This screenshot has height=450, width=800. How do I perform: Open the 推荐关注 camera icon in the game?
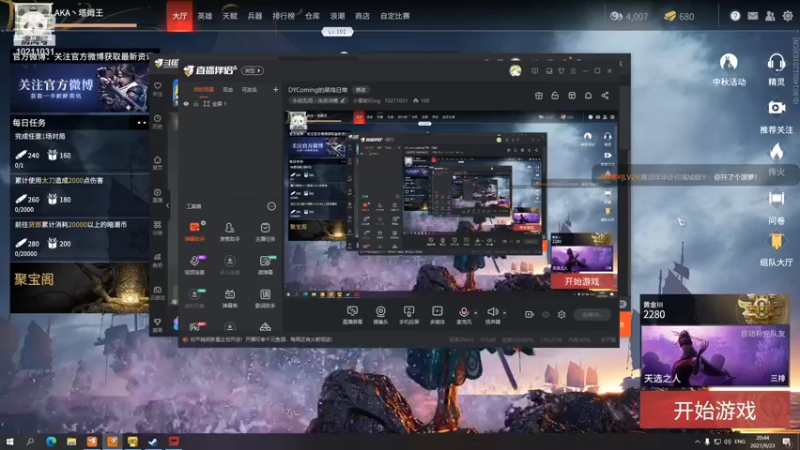(776, 116)
